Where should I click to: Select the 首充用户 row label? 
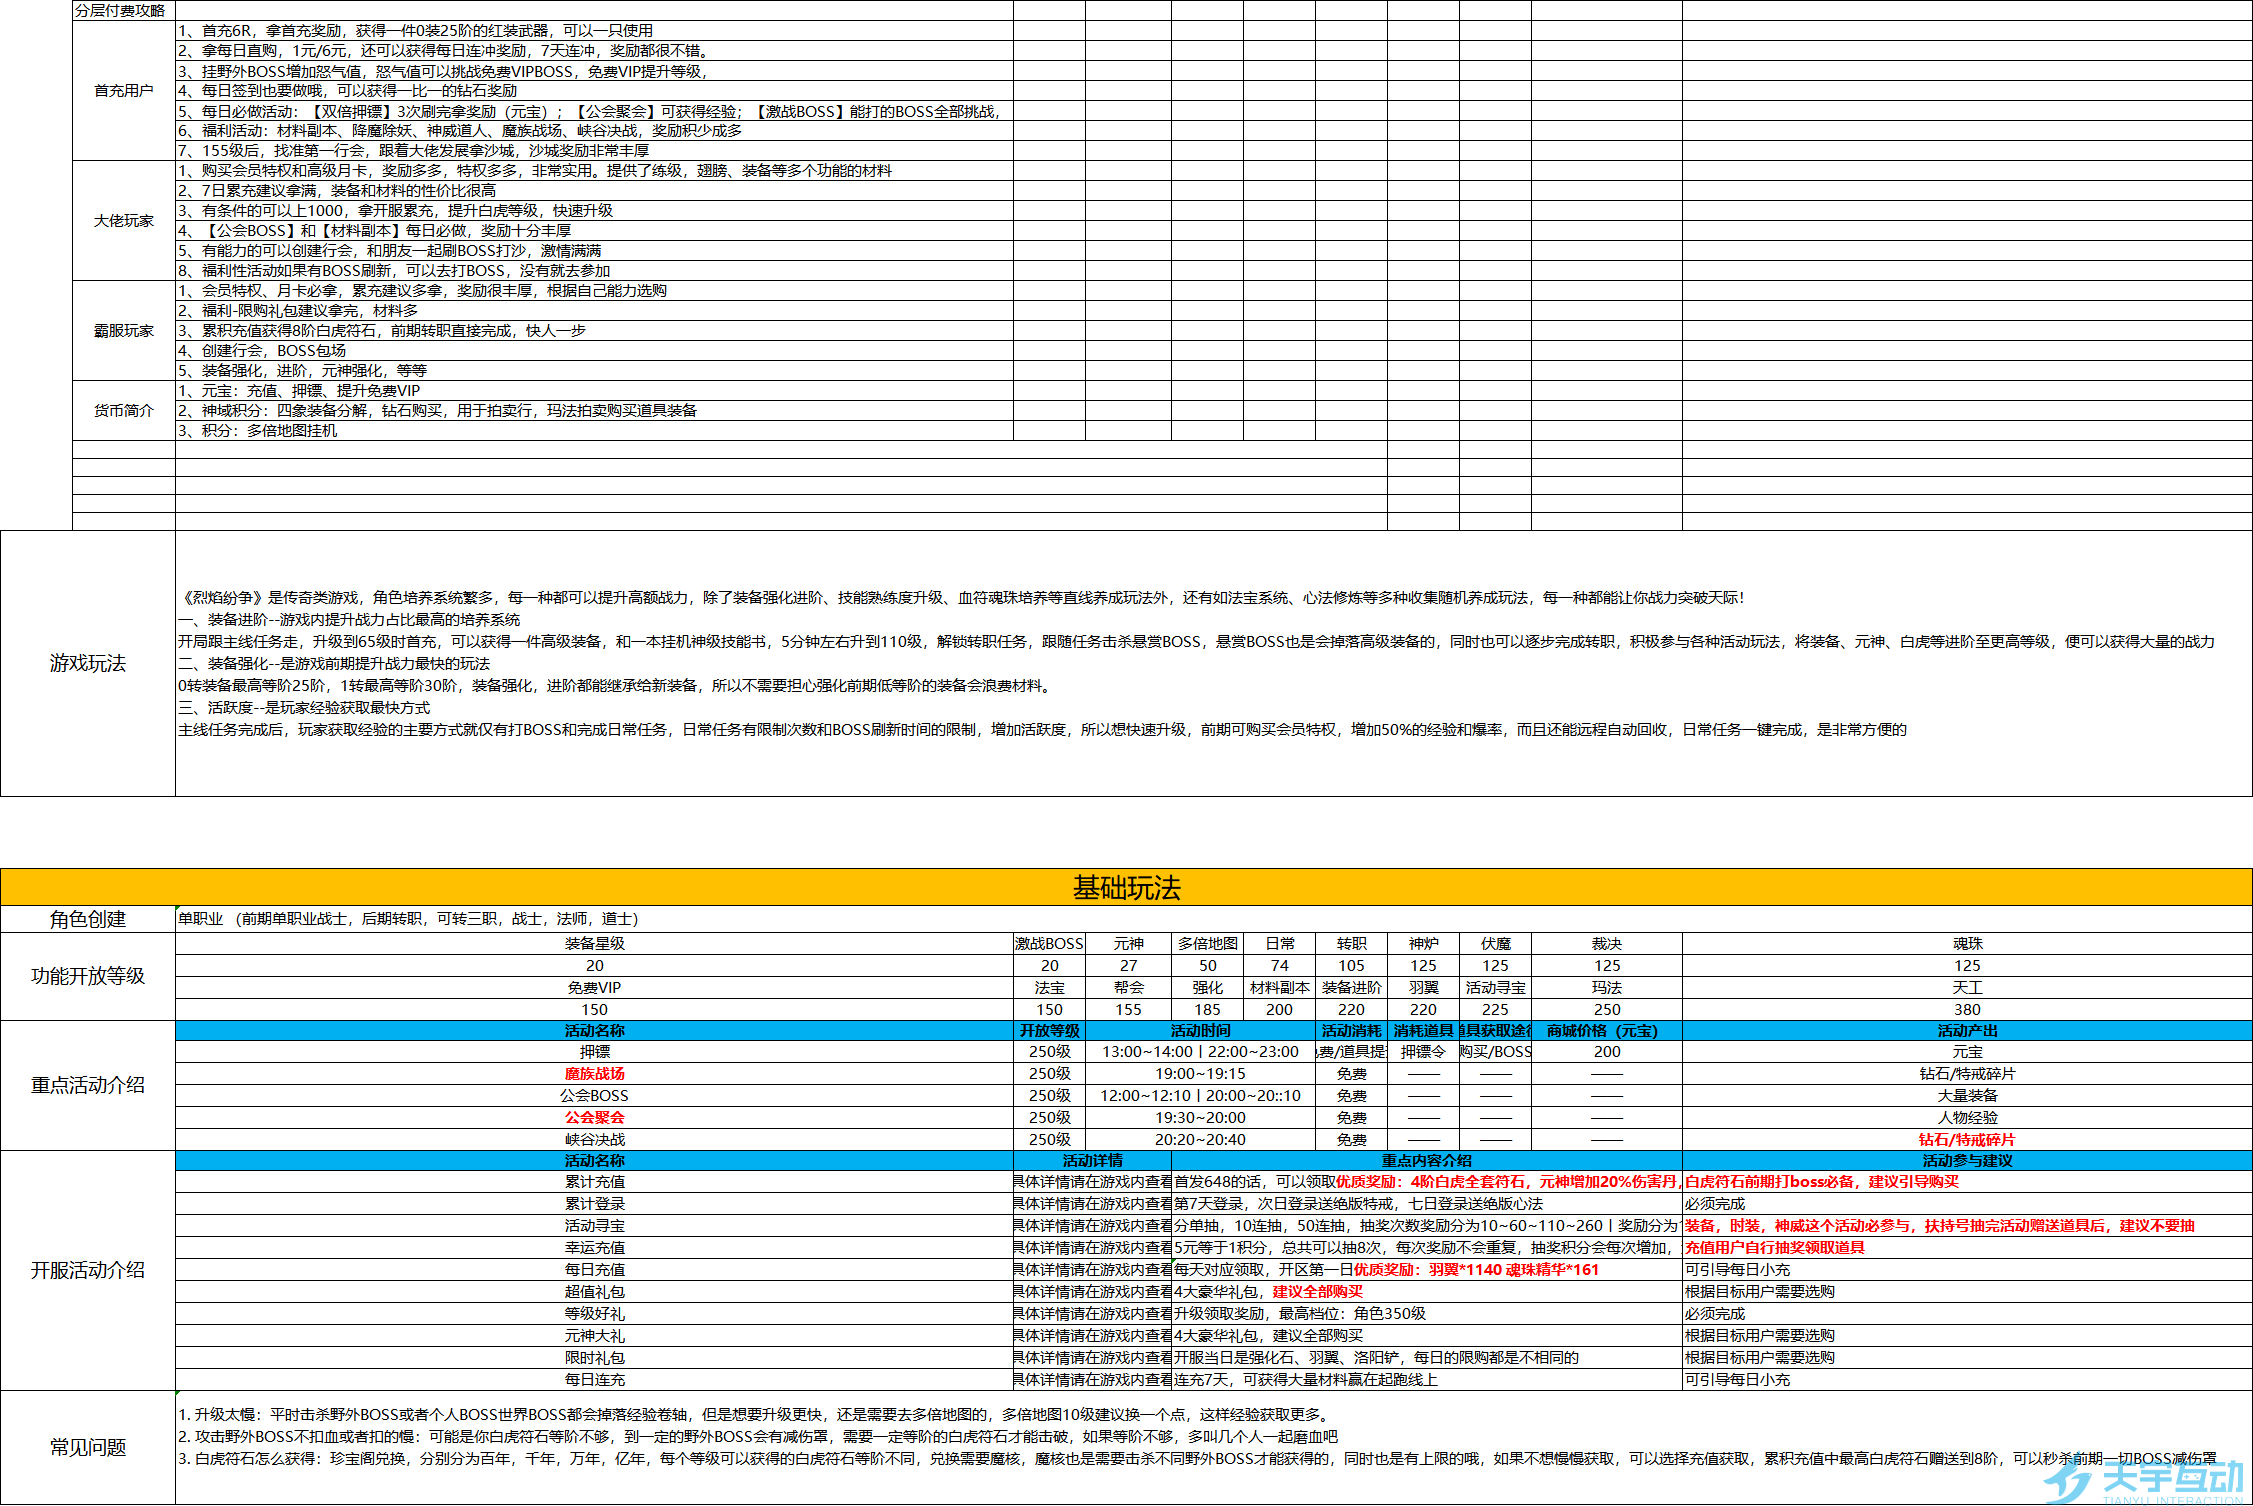(124, 91)
